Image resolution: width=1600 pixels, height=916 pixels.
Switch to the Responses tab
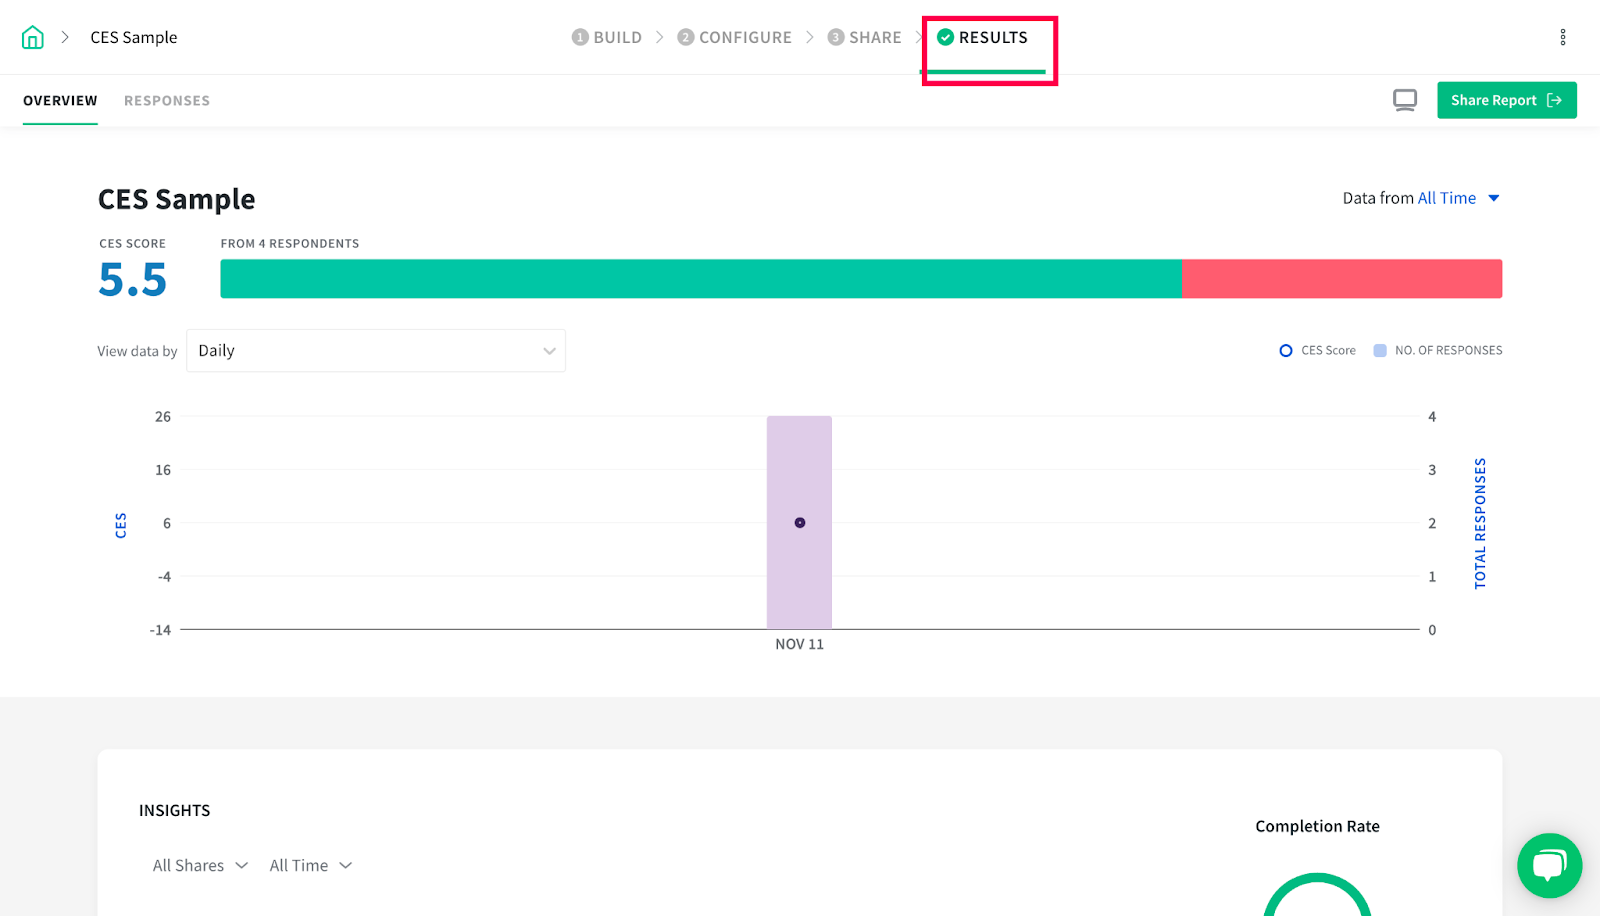point(167,101)
